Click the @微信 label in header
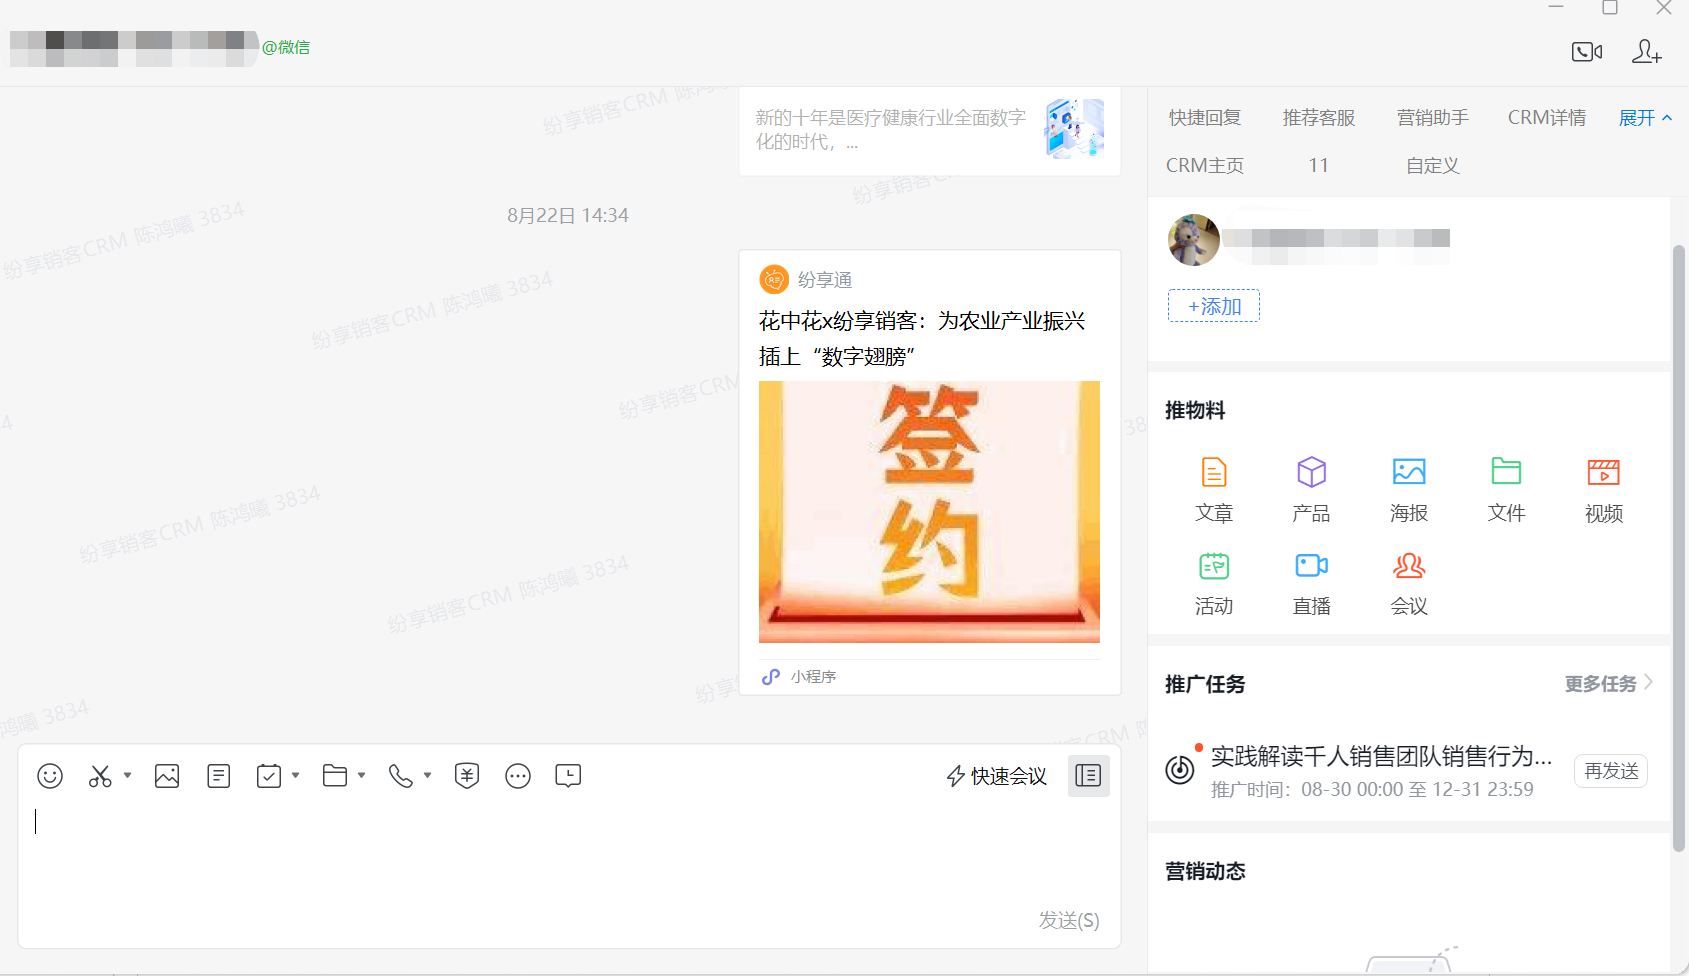This screenshot has height=976, width=1689. click(x=286, y=47)
